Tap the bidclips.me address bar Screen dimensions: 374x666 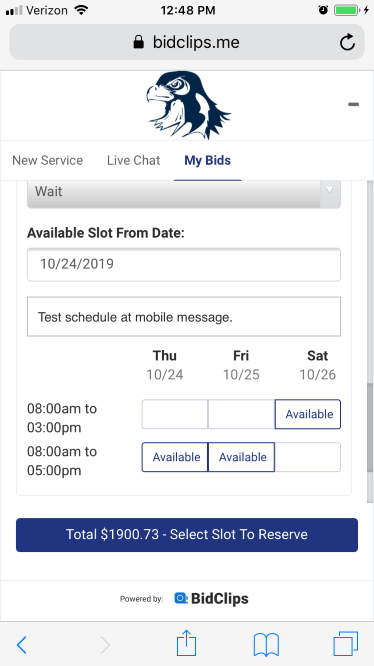[x=187, y=42]
